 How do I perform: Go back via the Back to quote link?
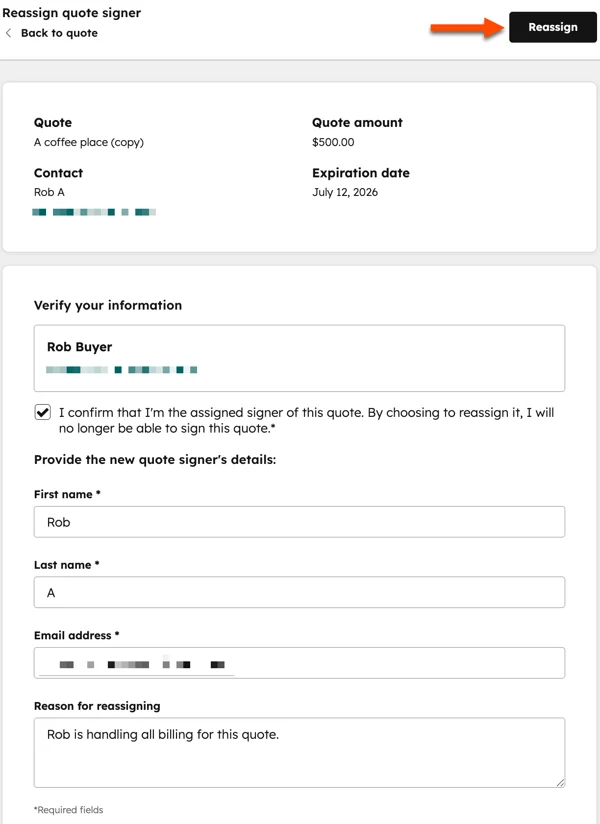coord(59,33)
